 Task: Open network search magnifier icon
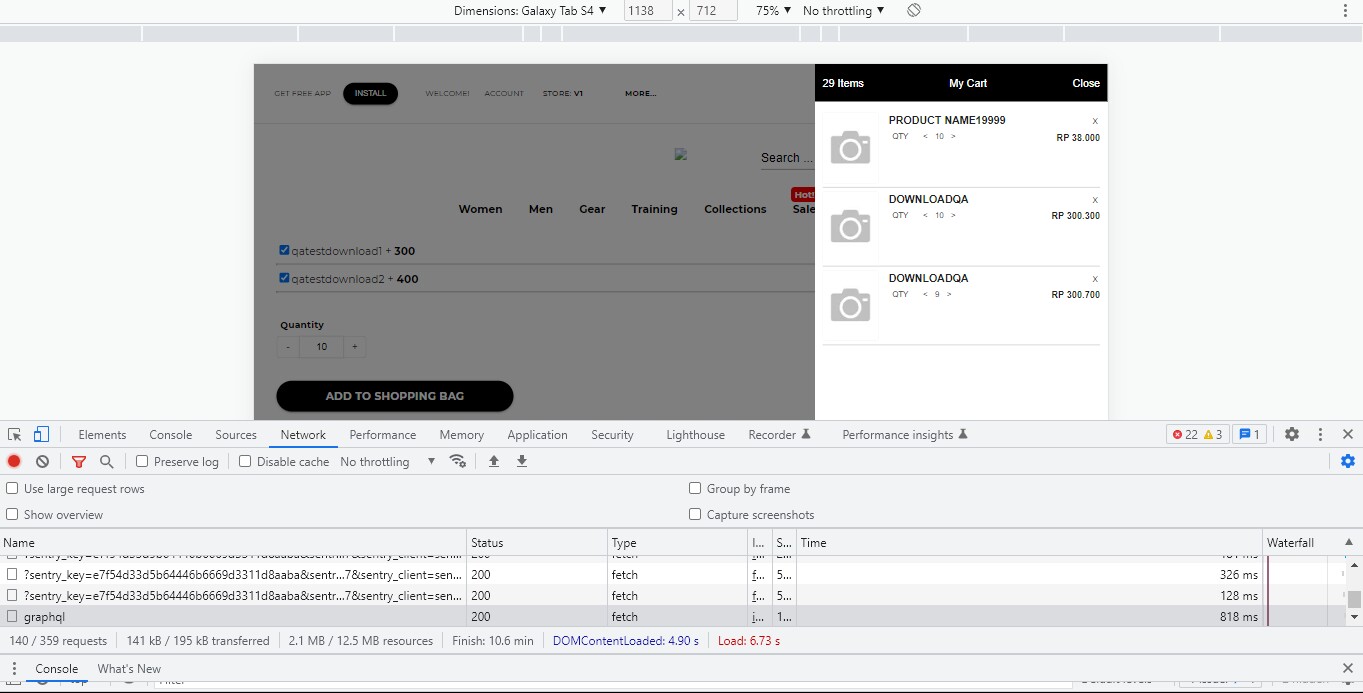(106, 461)
